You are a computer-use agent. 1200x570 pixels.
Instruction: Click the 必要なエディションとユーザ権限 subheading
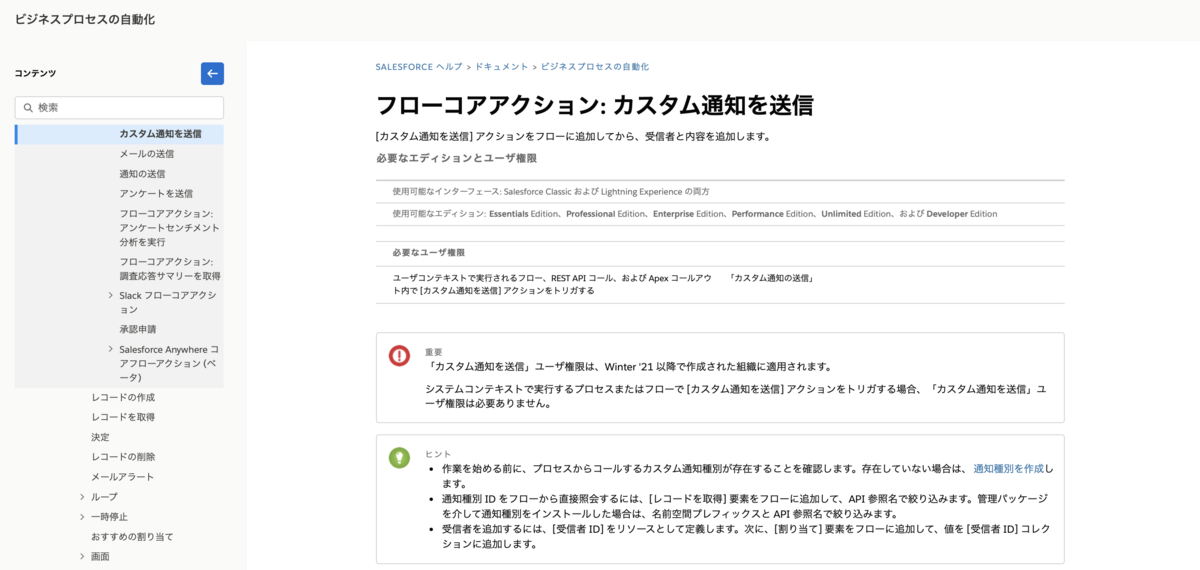pos(457,158)
